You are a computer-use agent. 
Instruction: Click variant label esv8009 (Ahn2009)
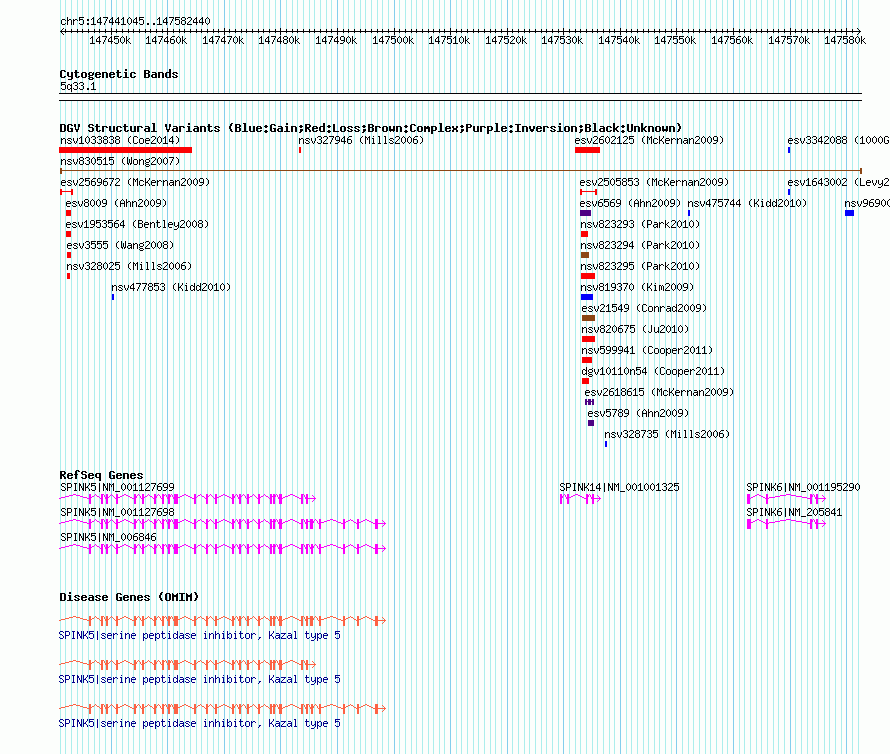(x=116, y=203)
